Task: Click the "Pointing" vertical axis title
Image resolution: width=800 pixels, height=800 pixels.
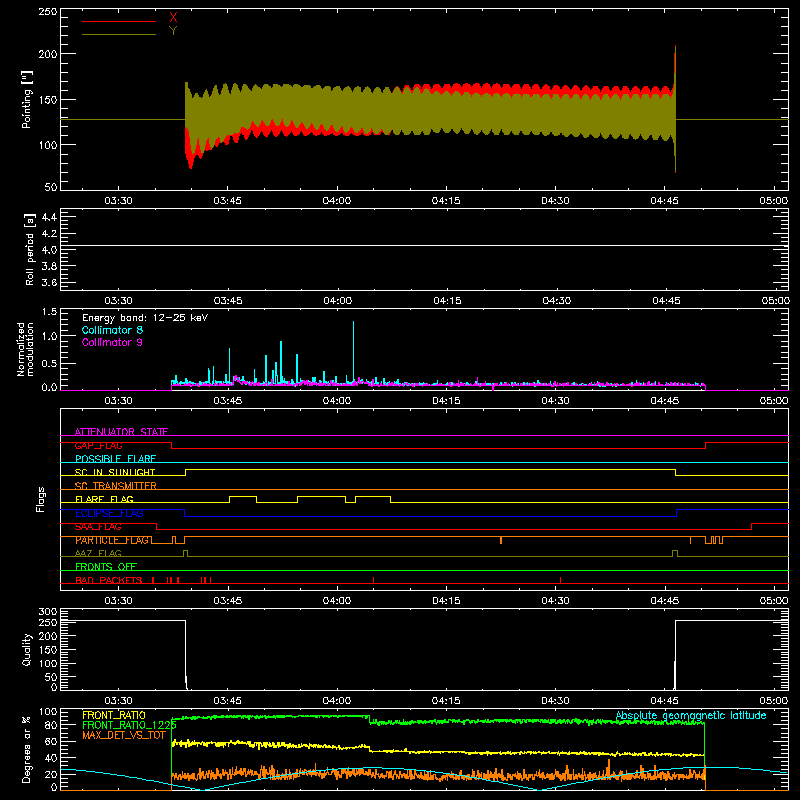Action: [x=27, y=99]
